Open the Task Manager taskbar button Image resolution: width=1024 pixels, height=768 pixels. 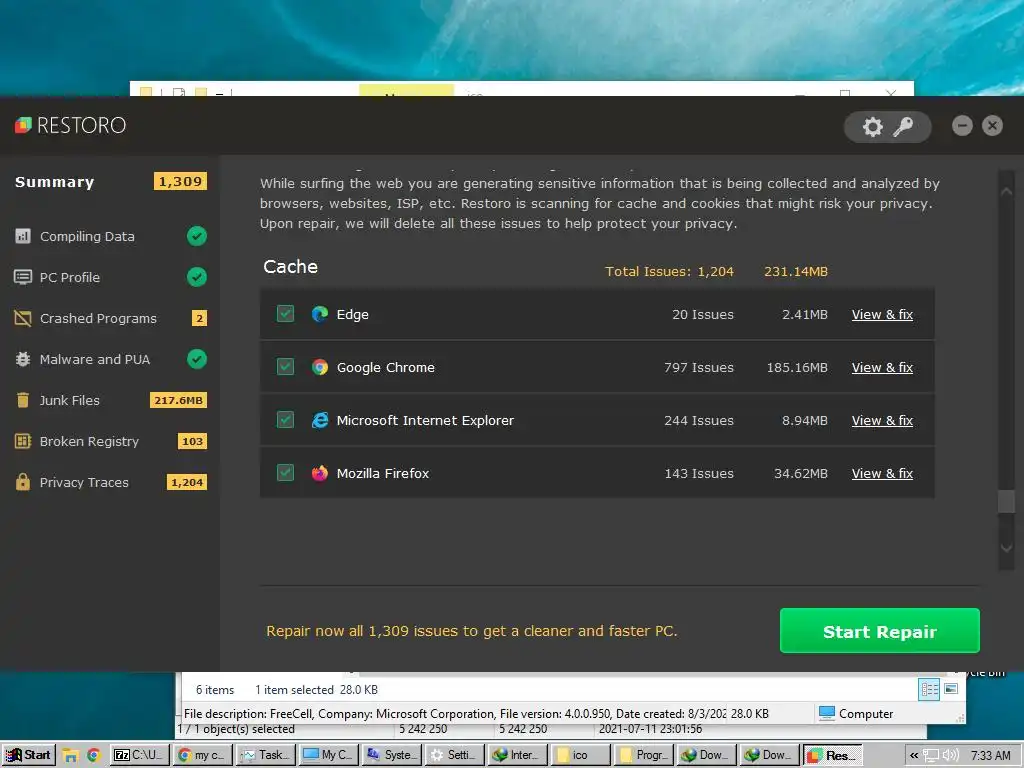click(x=266, y=755)
